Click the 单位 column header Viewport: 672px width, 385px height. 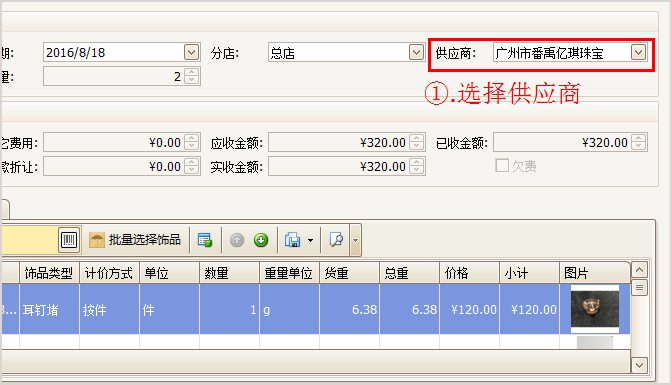169,273
